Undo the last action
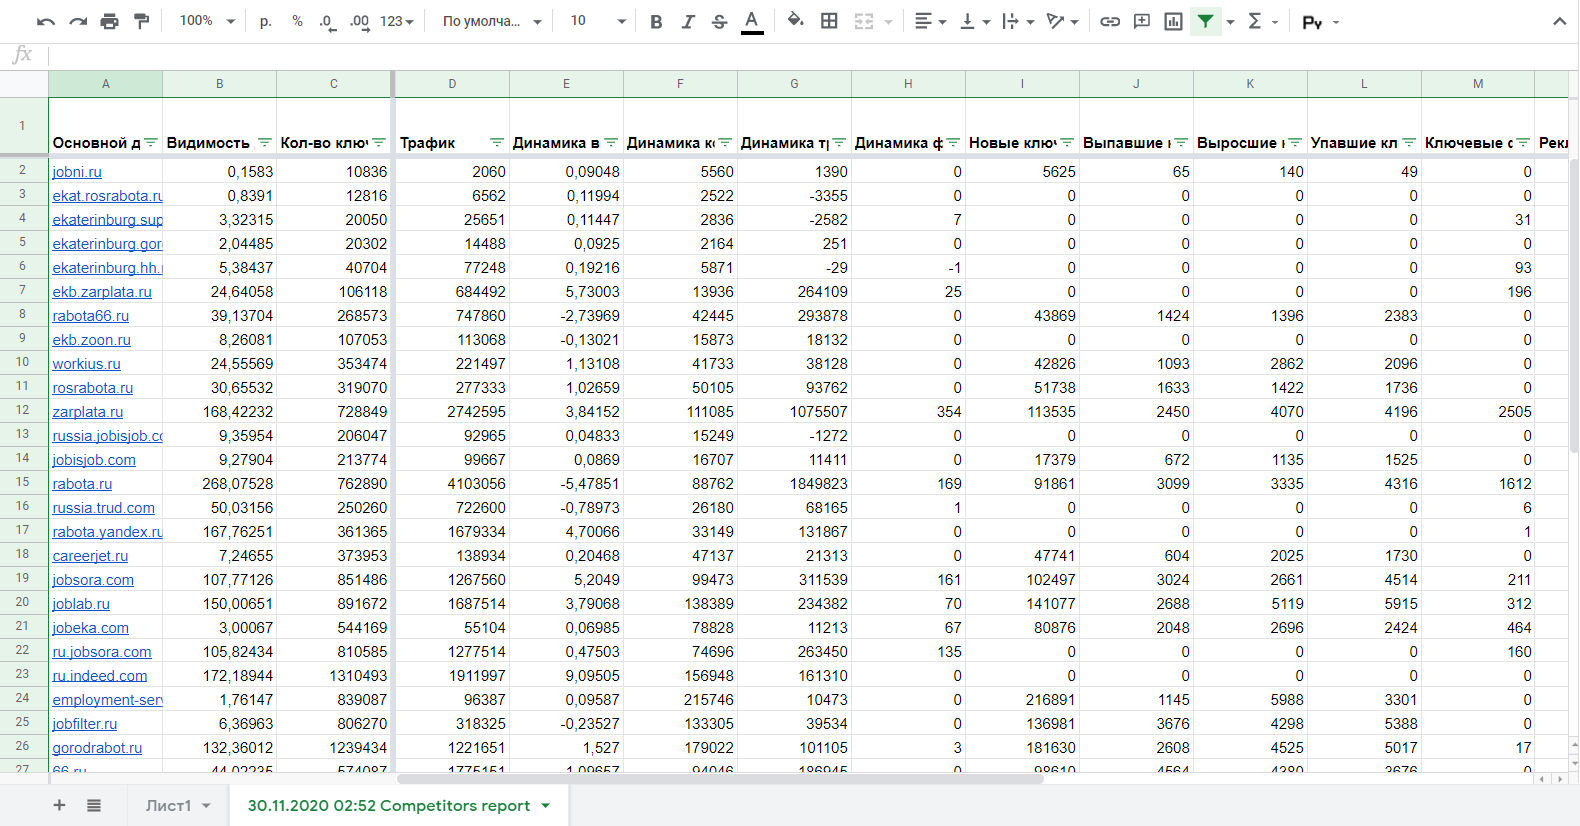The height and width of the screenshot is (826, 1580). tap(46, 21)
